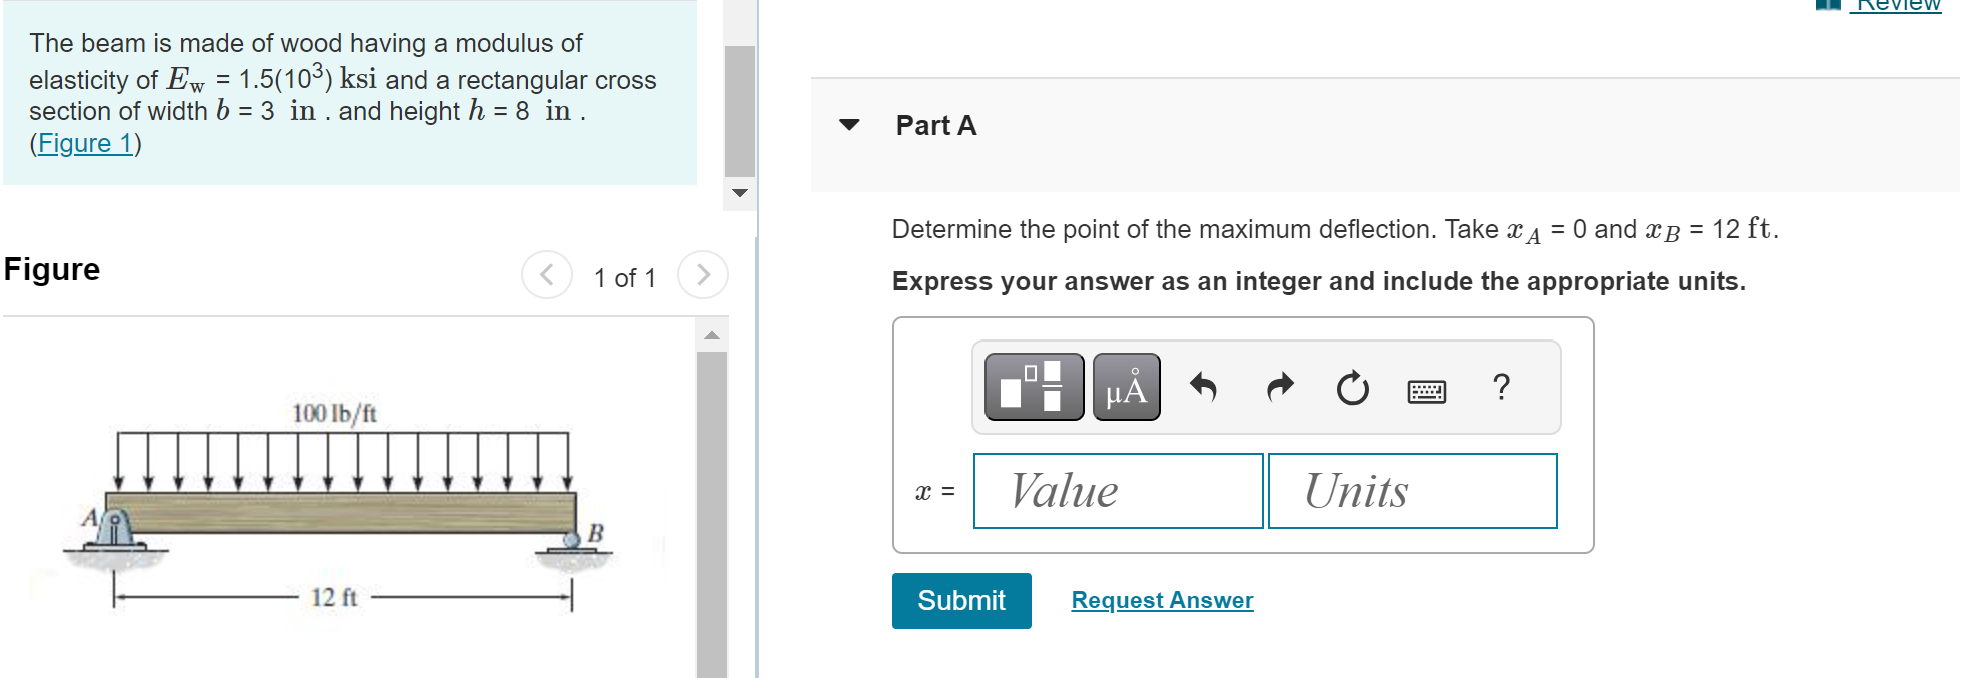Screen dimensions: 1964x678
Task: Click the undo icon in the answer toolbar
Action: click(x=1205, y=388)
